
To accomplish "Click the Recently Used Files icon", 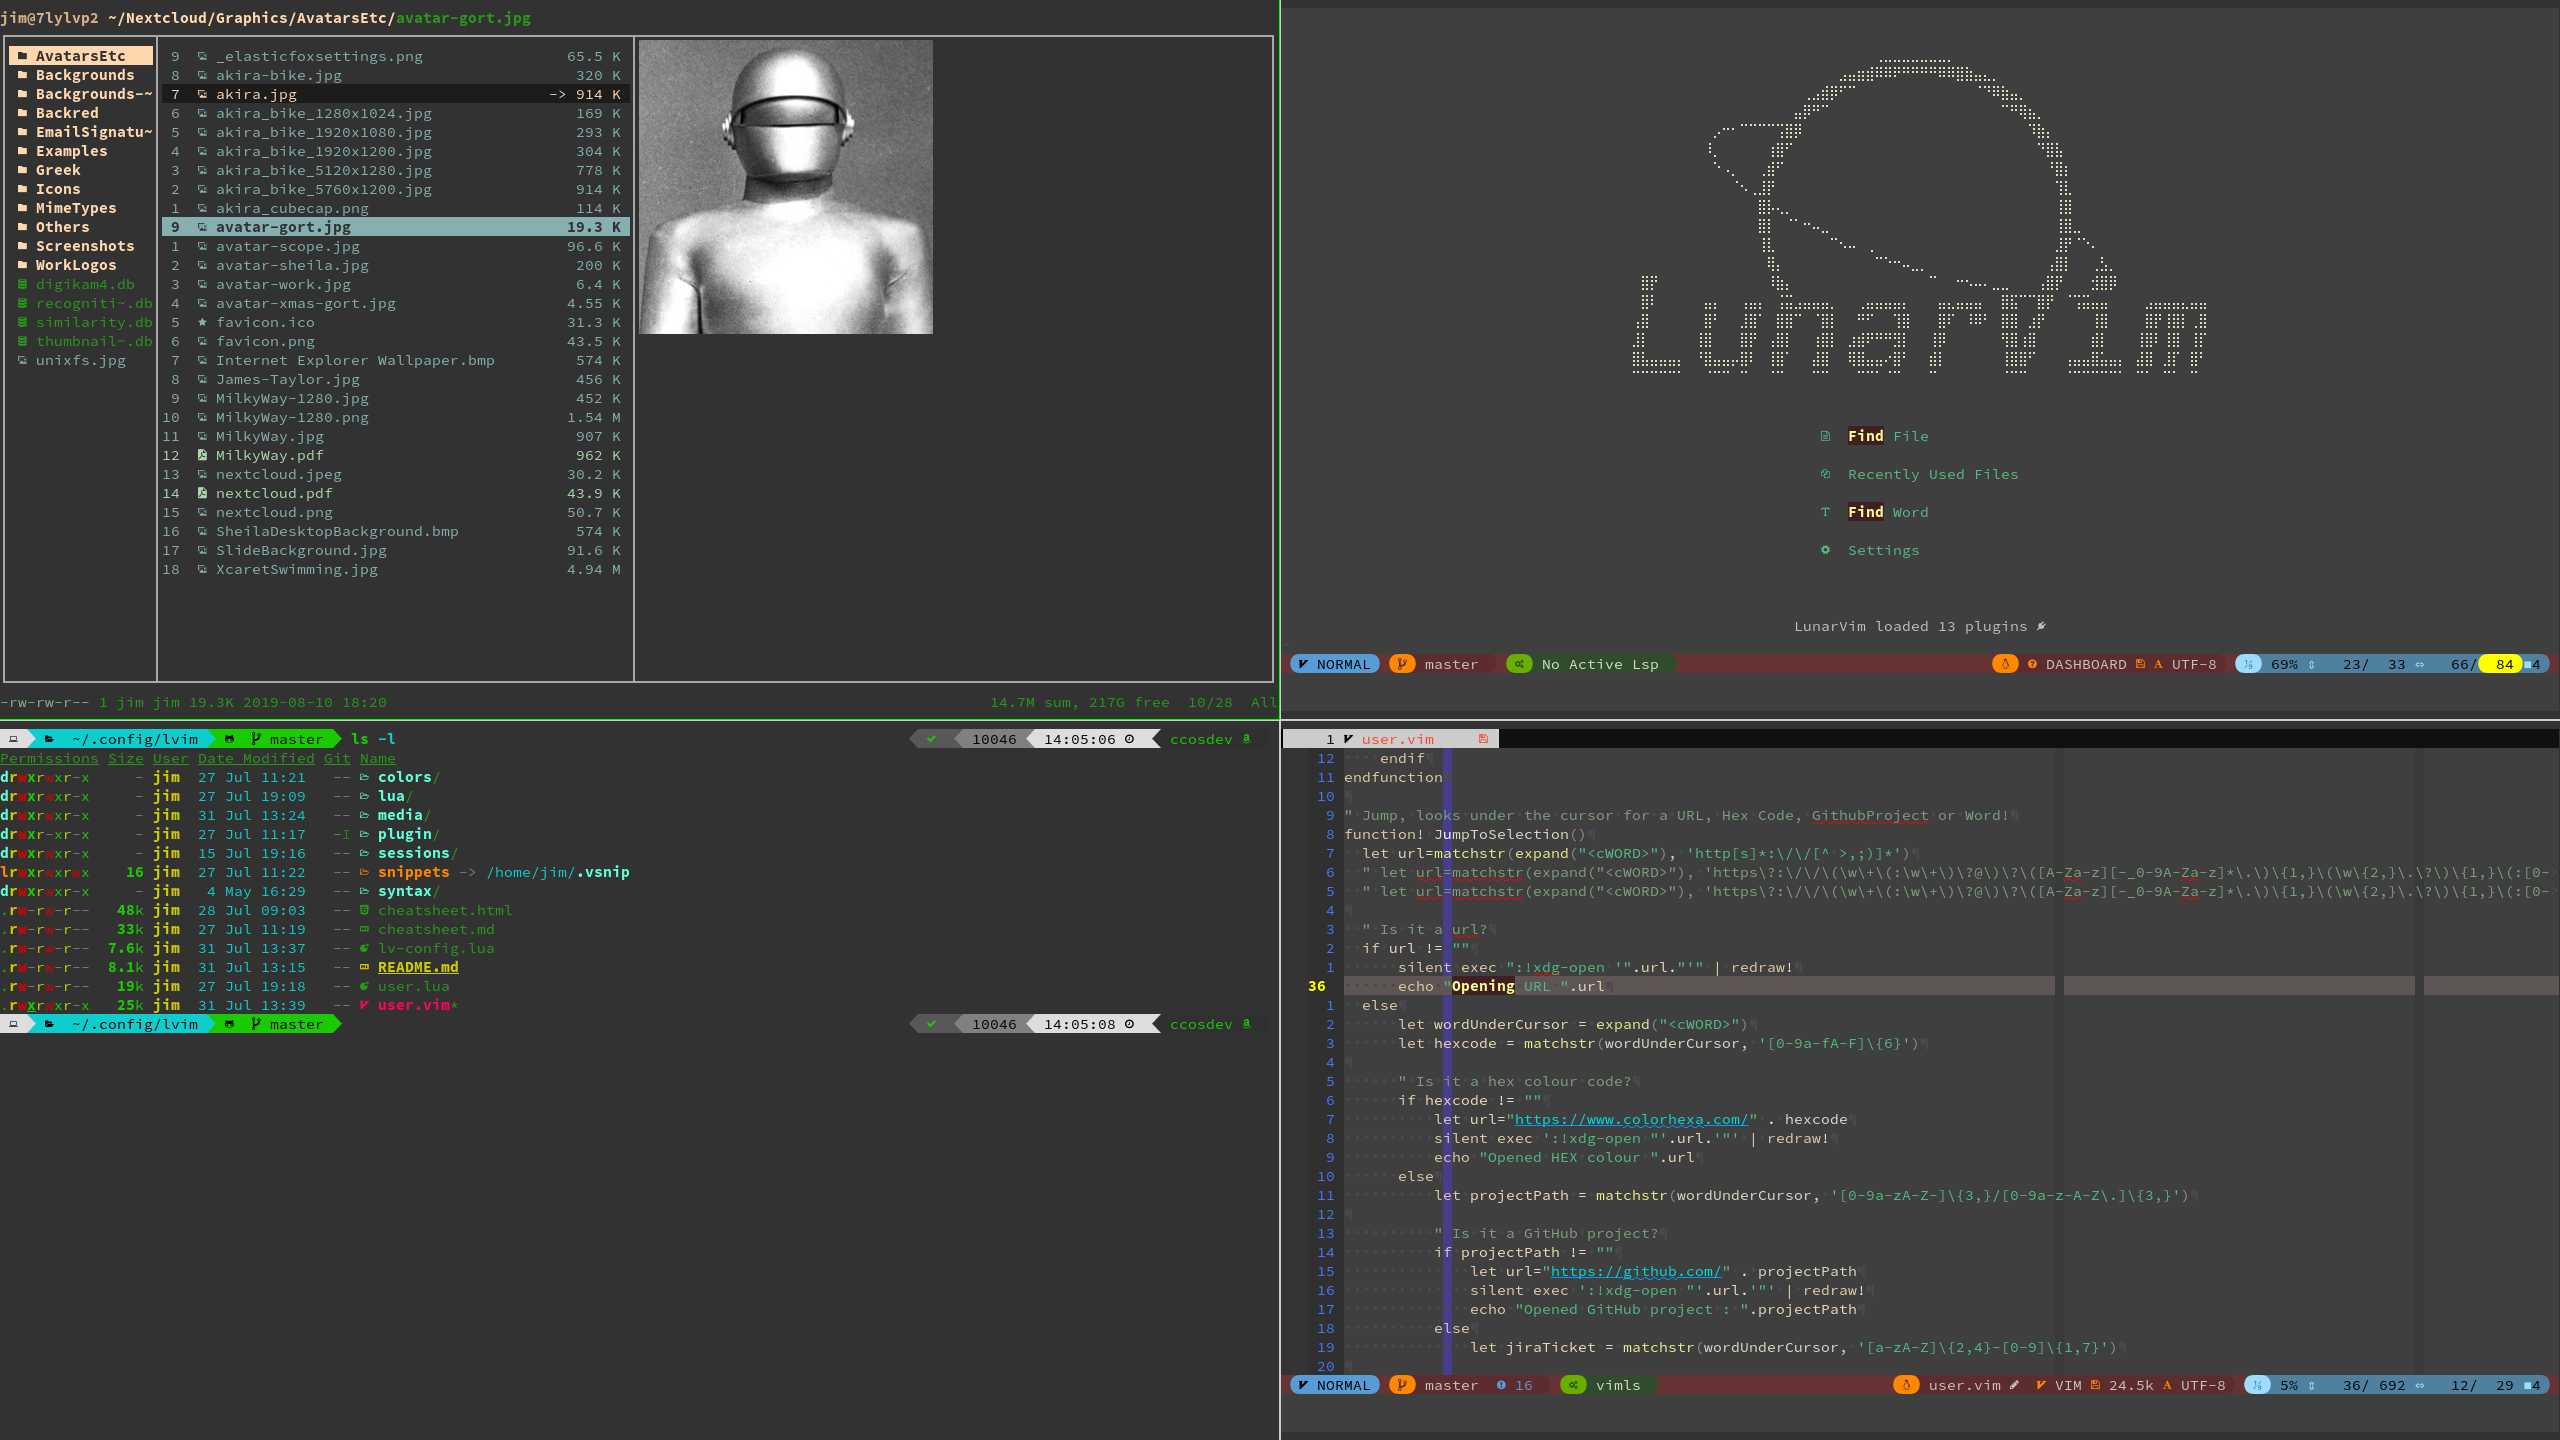I will coord(1825,474).
